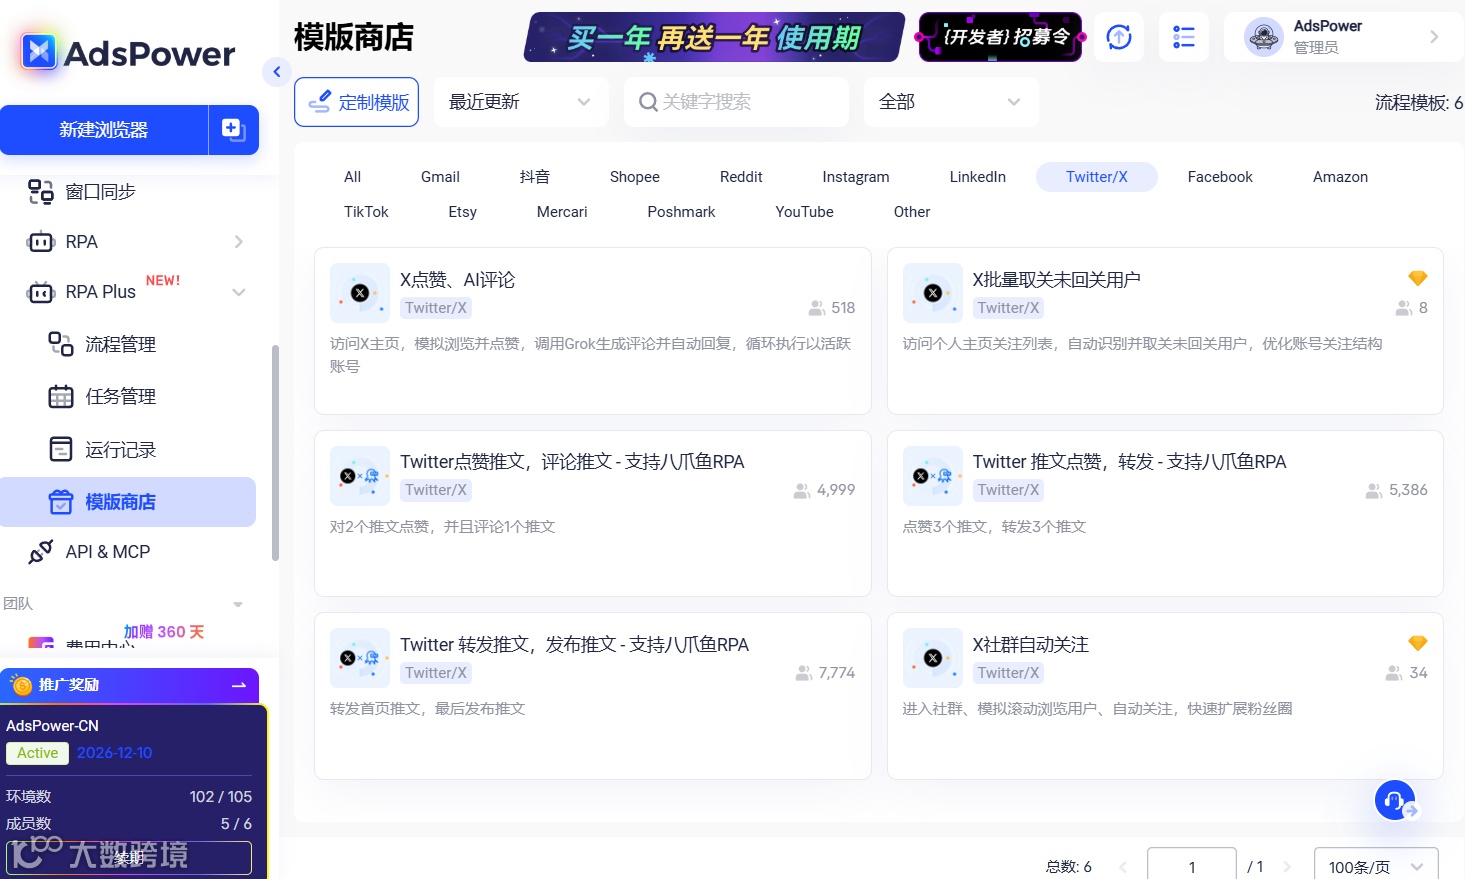Click the 定制模版 button
The width and height of the screenshot is (1465, 879).
357,102
